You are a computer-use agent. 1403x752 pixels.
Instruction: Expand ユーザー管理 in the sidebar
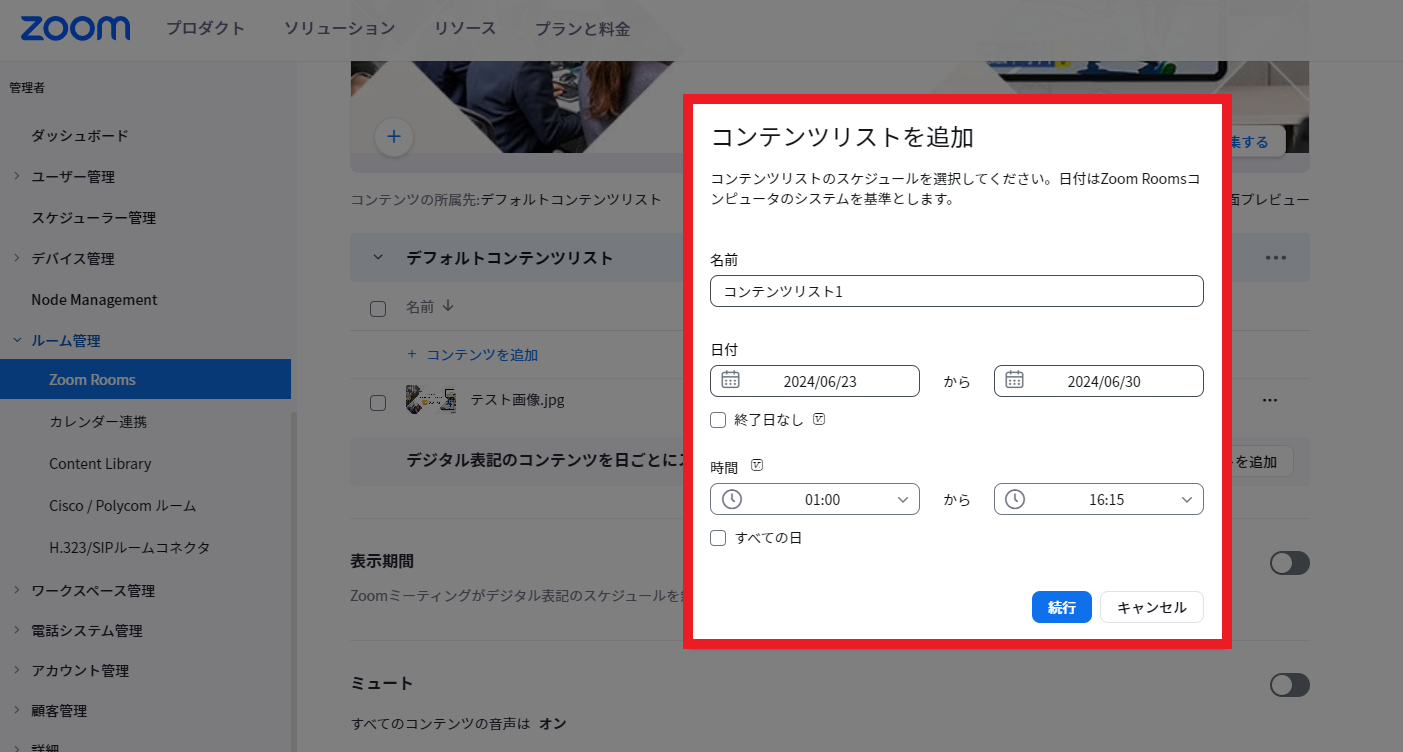(17, 176)
